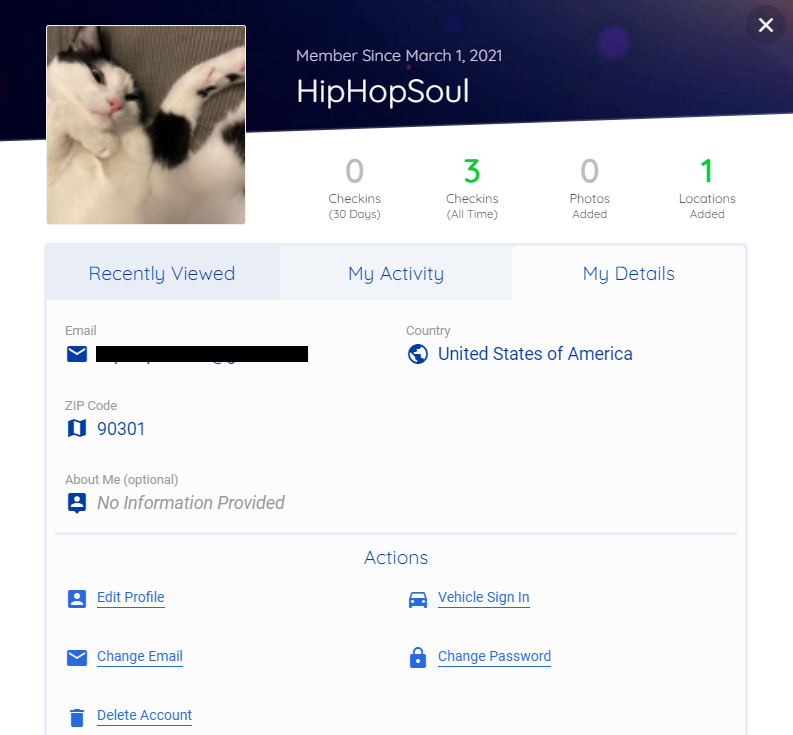Click the profile icon beside Edit Profile
Image resolution: width=793 pixels, height=735 pixels.
[77, 599]
